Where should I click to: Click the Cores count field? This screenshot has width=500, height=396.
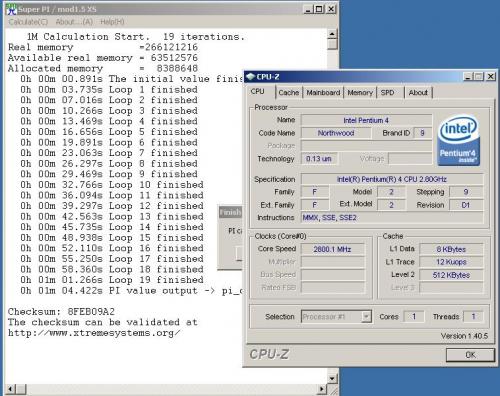[x=414, y=316]
